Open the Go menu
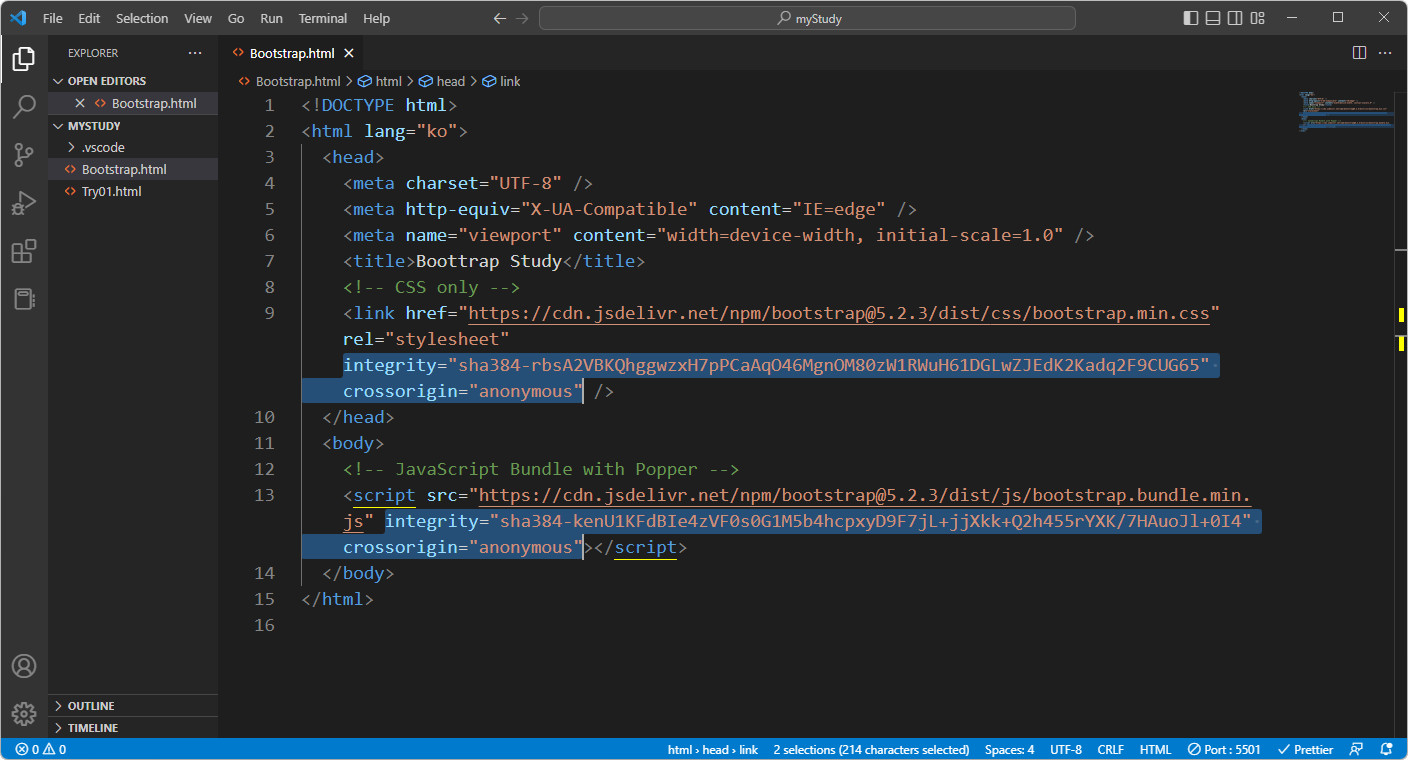Screen dimensions: 1408x760 pos(236,18)
